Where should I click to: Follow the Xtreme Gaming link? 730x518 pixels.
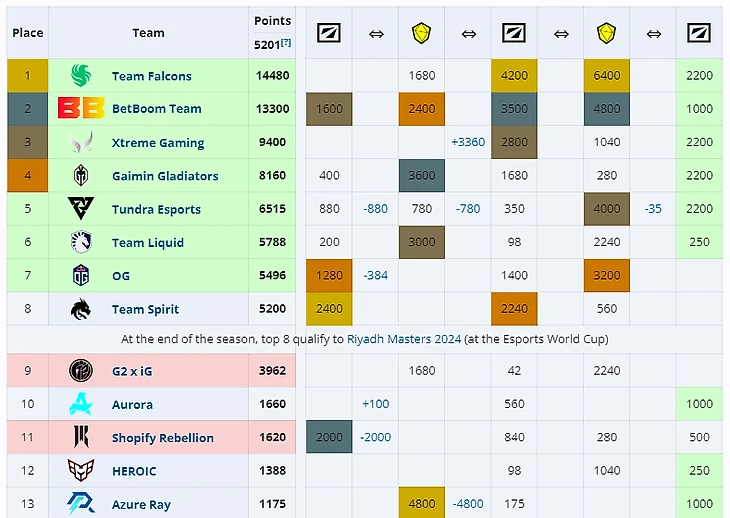(x=158, y=142)
